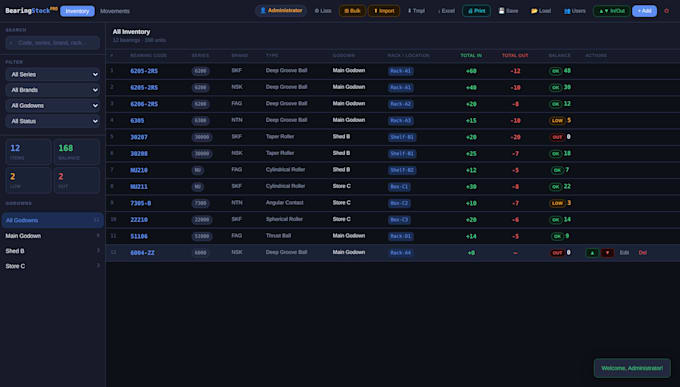Click the Thrust Ball type cell
Viewport: 680px width, 387px height.
(x=278, y=236)
